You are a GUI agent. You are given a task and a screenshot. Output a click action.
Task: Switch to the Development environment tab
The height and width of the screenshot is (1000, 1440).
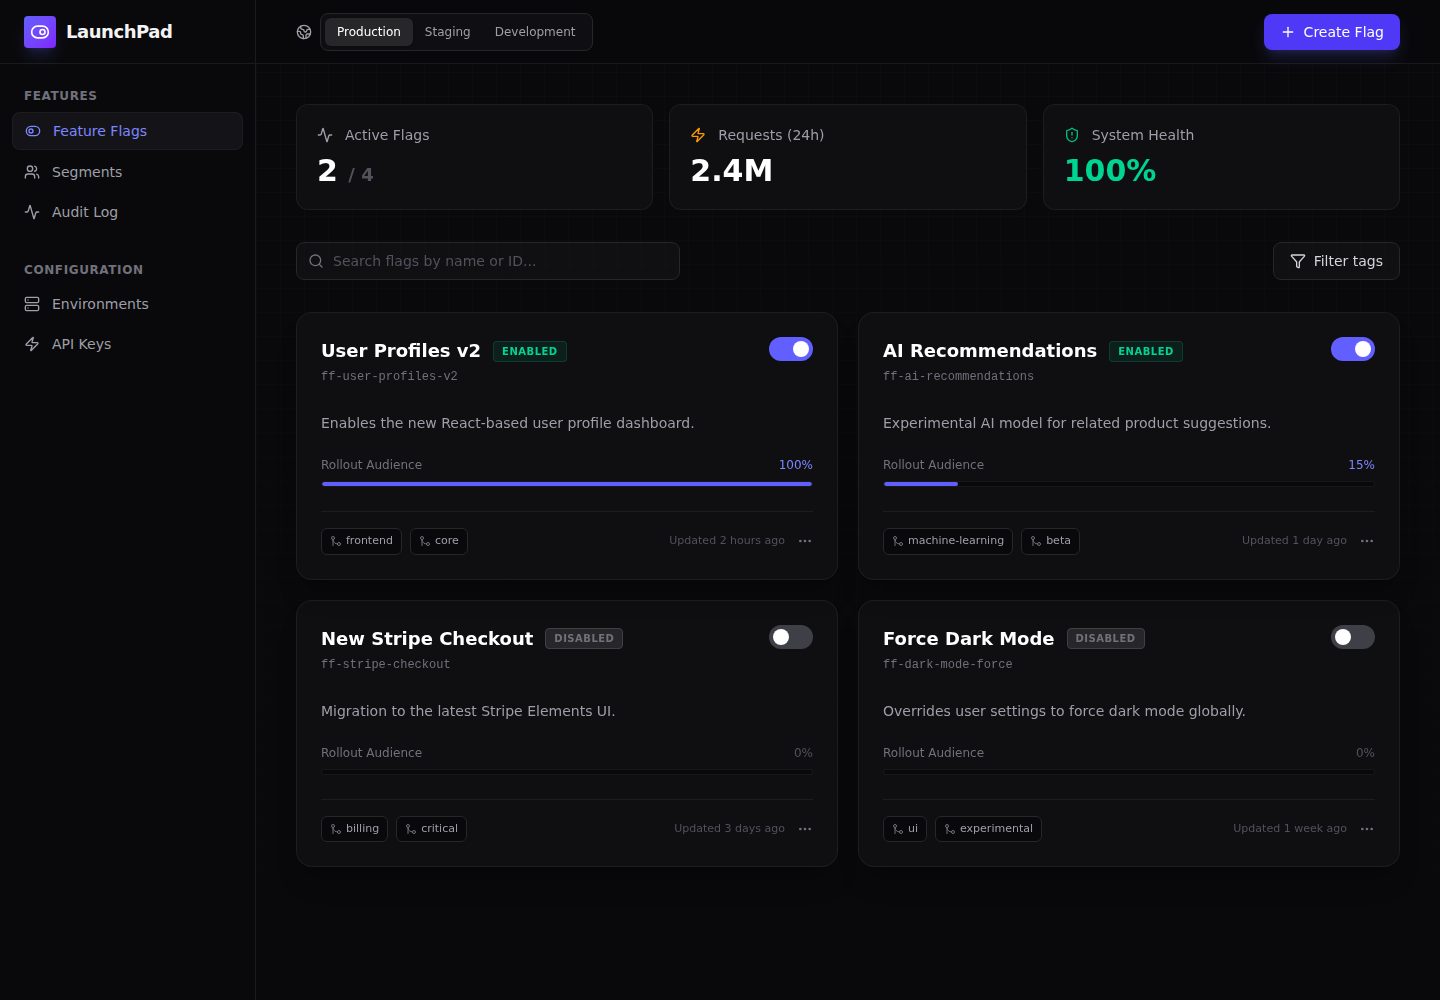(x=535, y=32)
